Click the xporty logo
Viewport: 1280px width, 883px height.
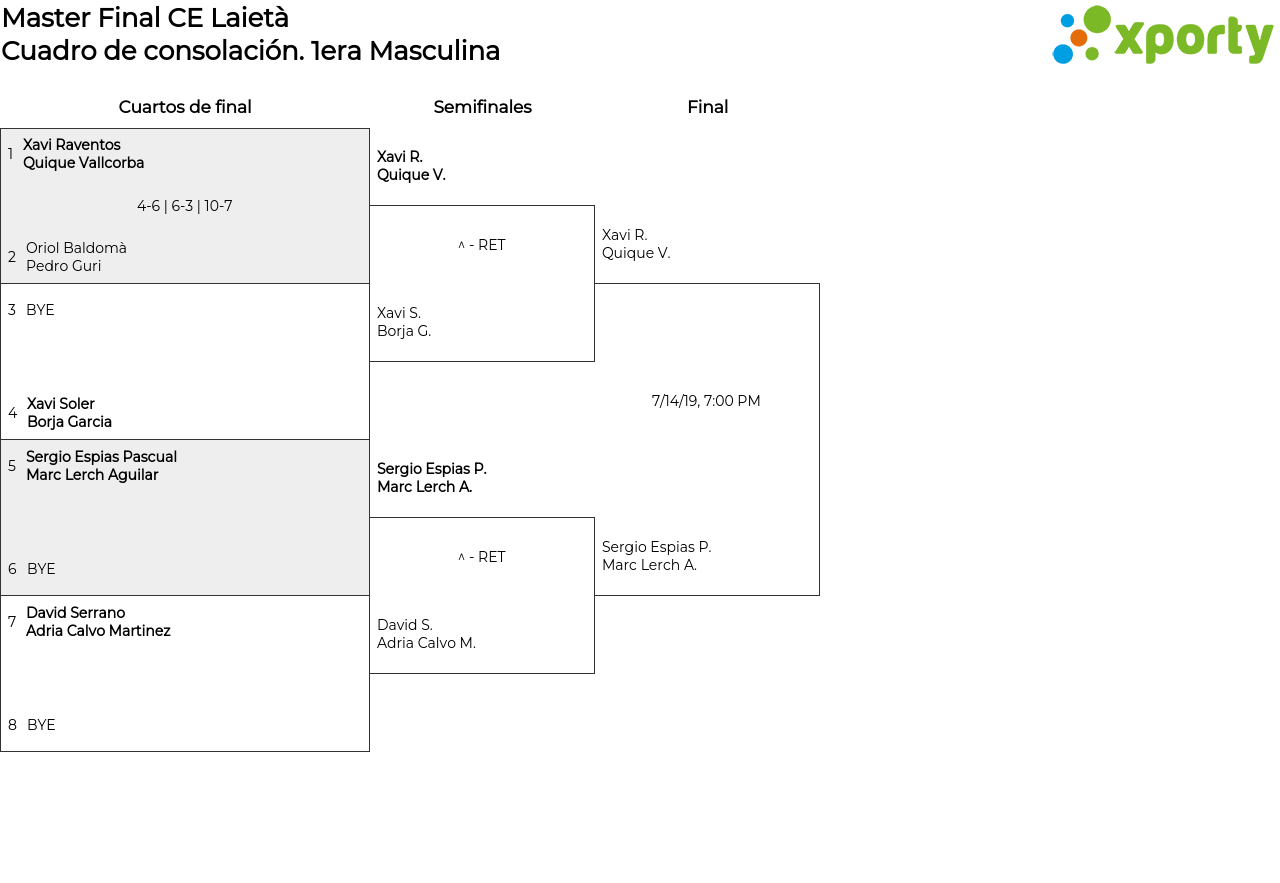(x=1162, y=36)
